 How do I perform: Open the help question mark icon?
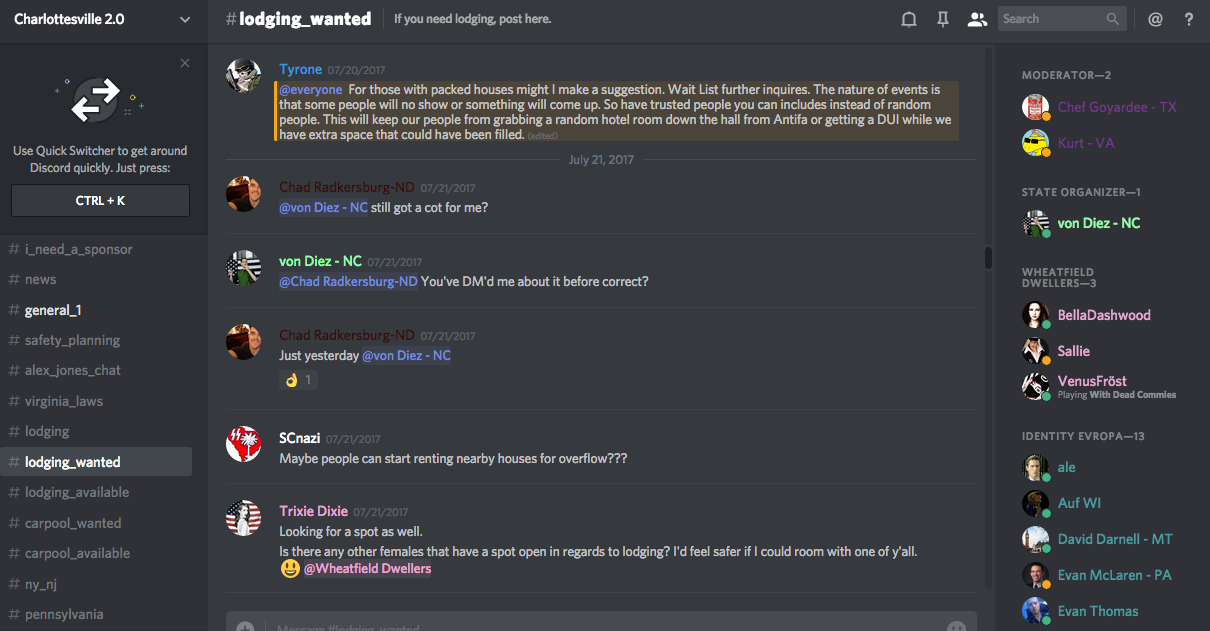1189,19
